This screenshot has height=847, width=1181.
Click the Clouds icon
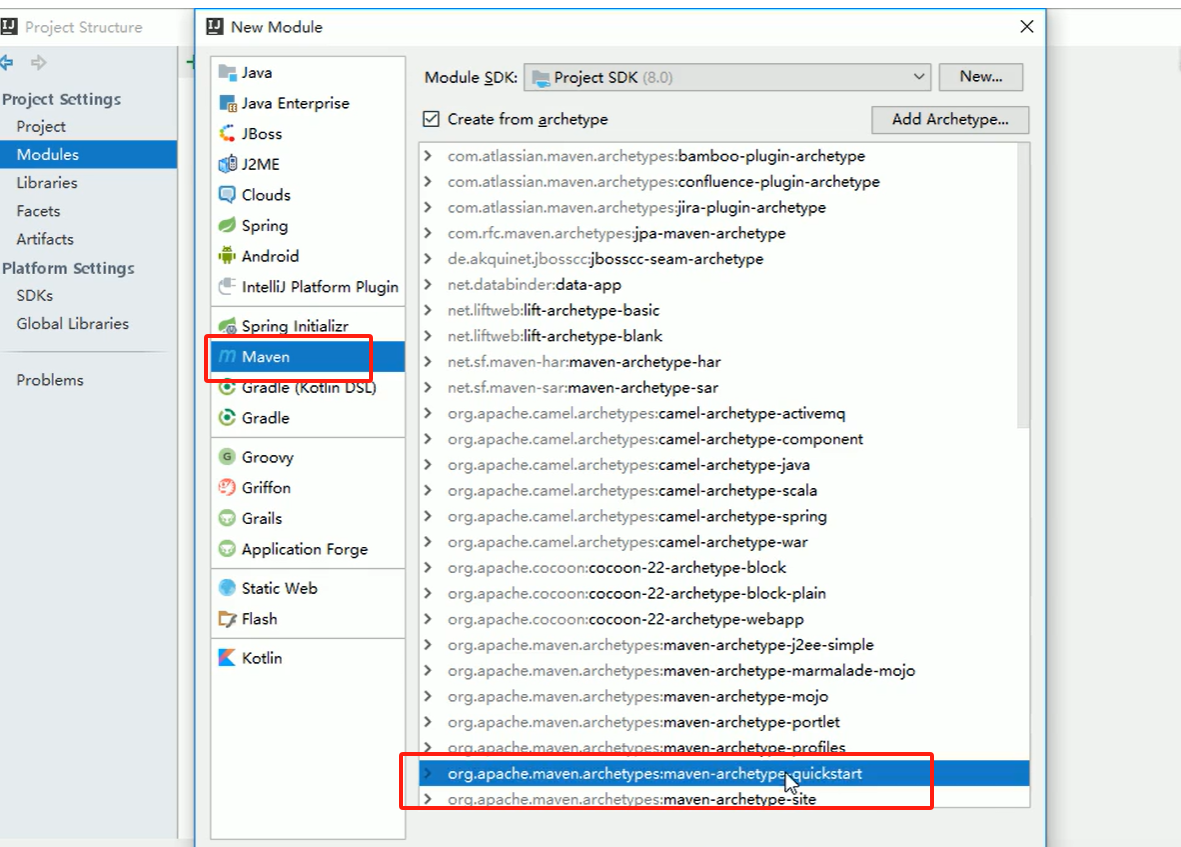pos(227,195)
